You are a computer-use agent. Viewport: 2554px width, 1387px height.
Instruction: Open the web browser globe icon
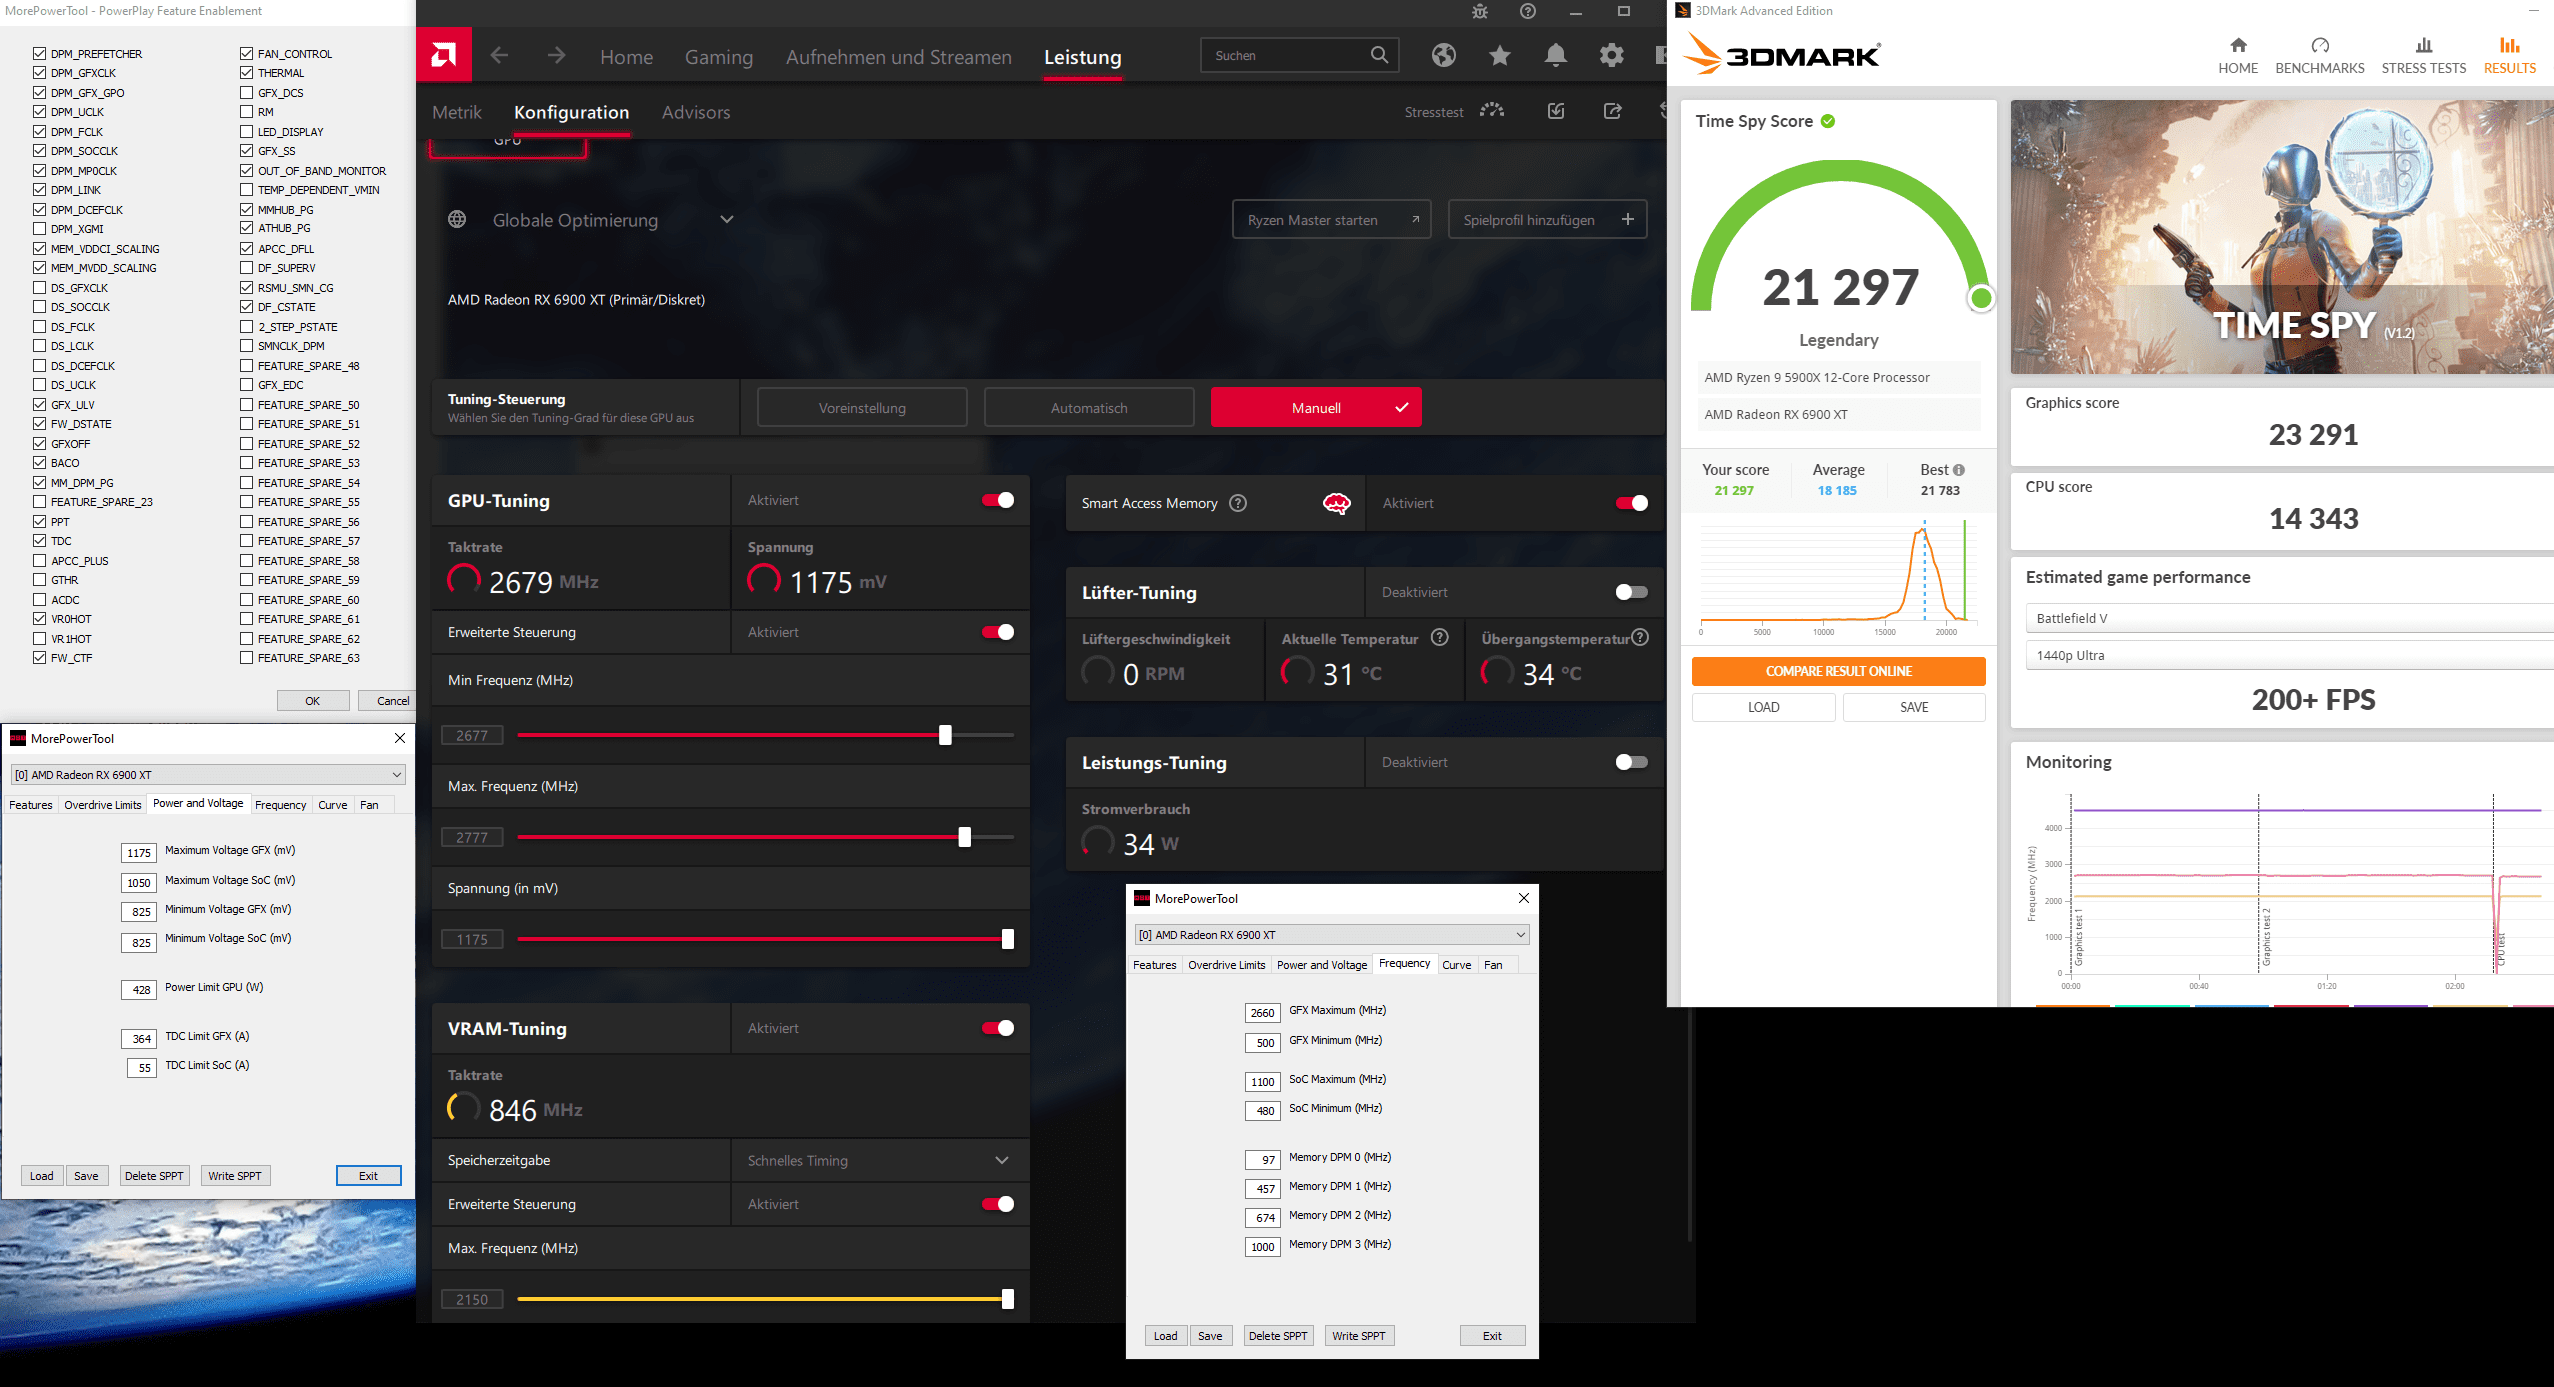1443,55
